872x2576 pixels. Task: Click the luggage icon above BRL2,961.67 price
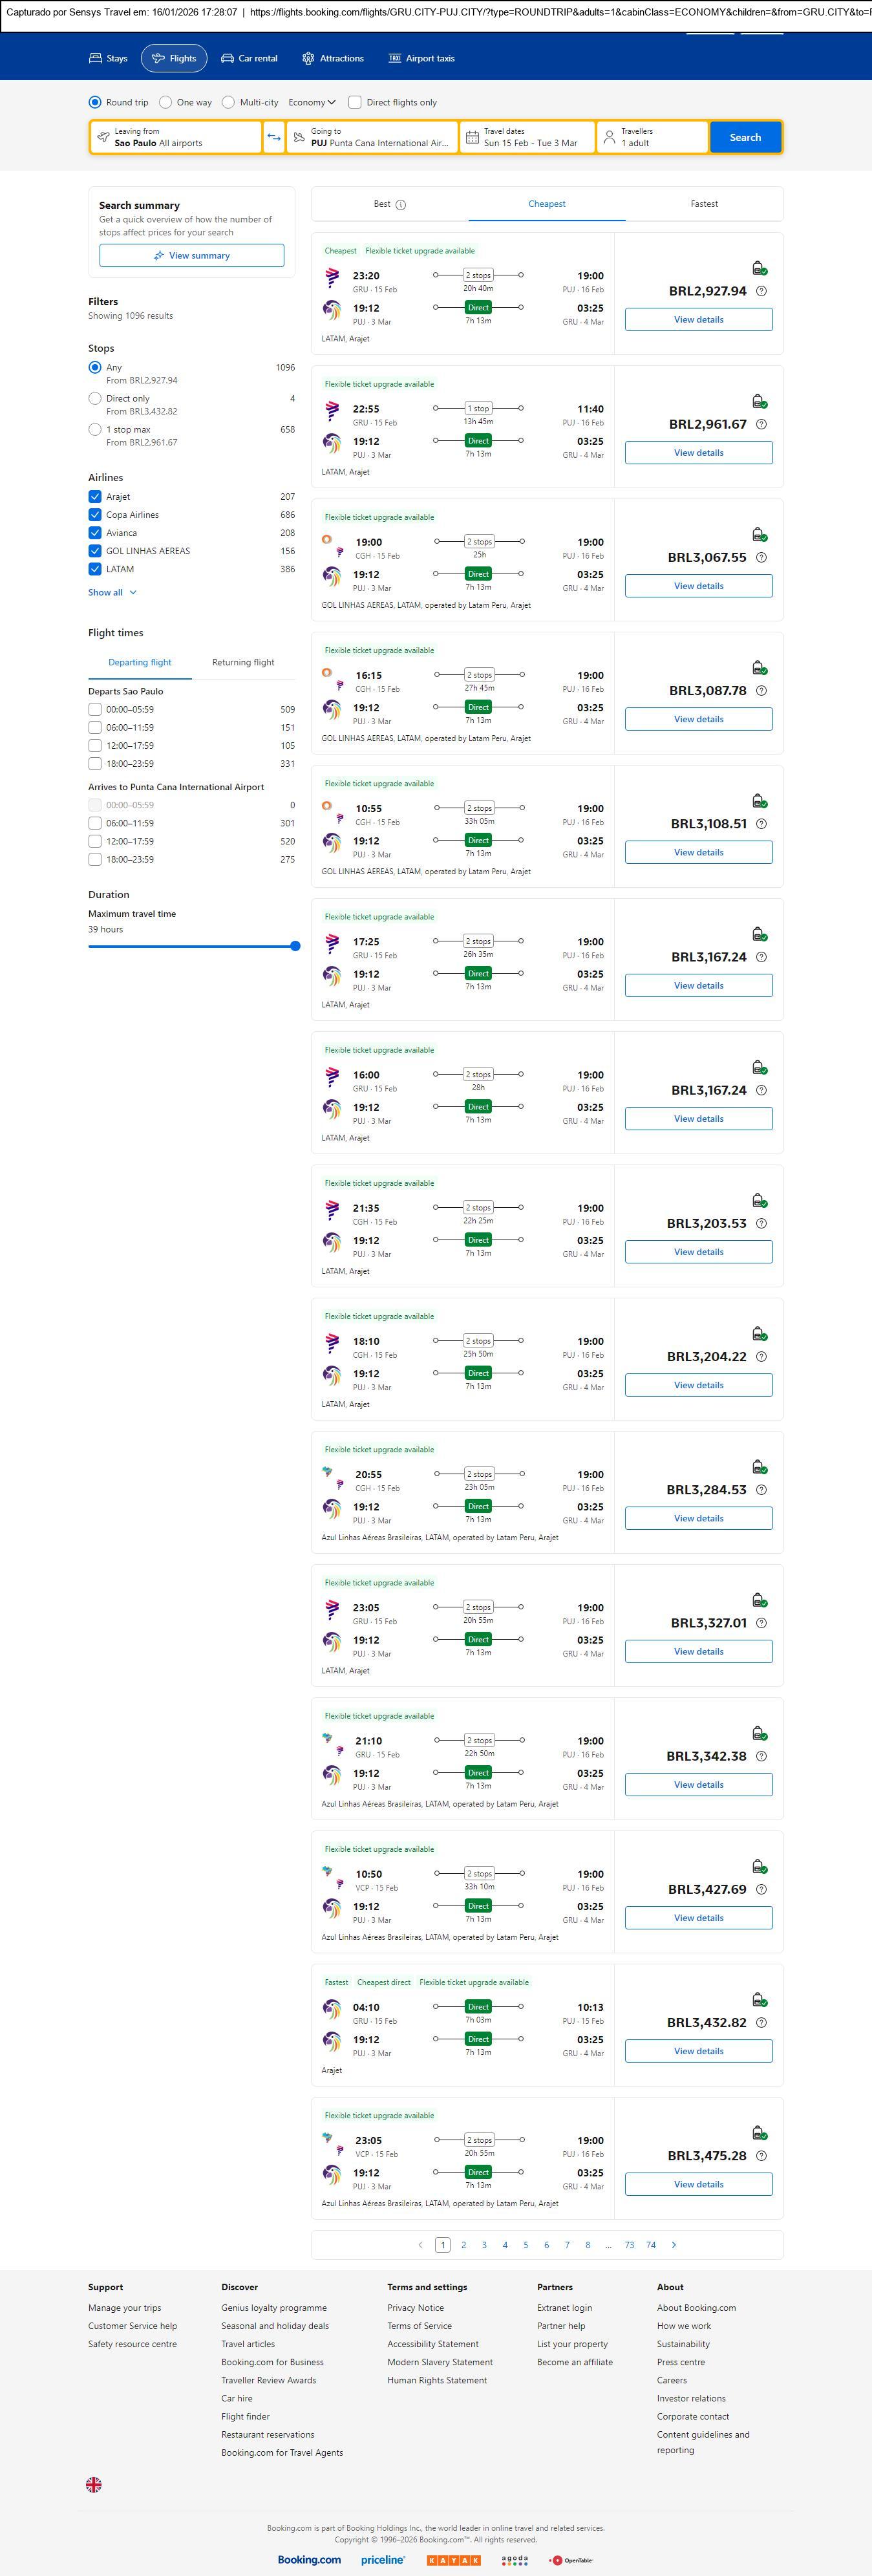(x=759, y=401)
